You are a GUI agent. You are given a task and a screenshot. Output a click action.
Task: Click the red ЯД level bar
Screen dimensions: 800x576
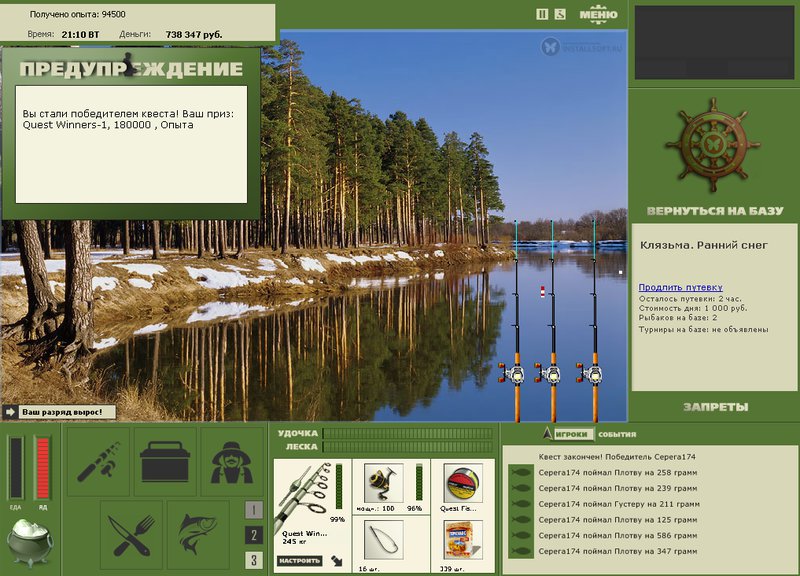(43, 468)
